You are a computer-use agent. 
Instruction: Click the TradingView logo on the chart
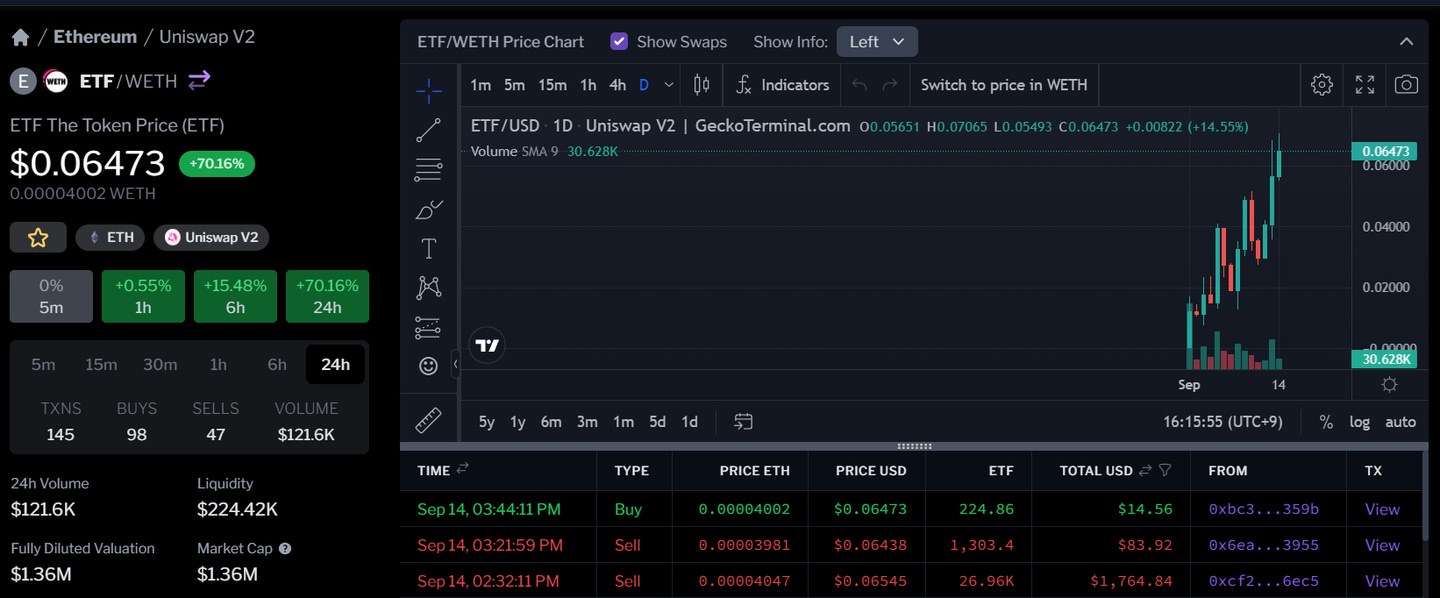pos(487,346)
